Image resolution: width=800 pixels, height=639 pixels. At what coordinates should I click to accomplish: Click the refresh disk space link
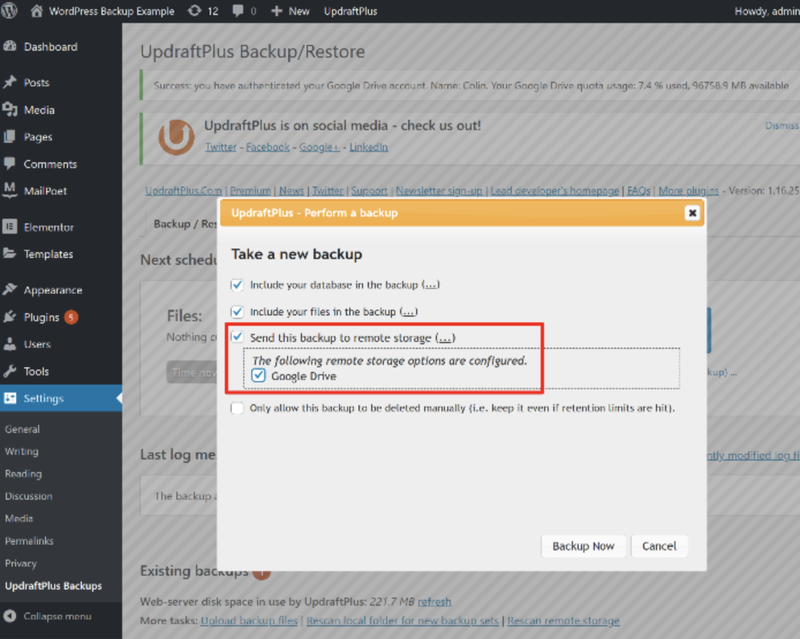coord(434,602)
